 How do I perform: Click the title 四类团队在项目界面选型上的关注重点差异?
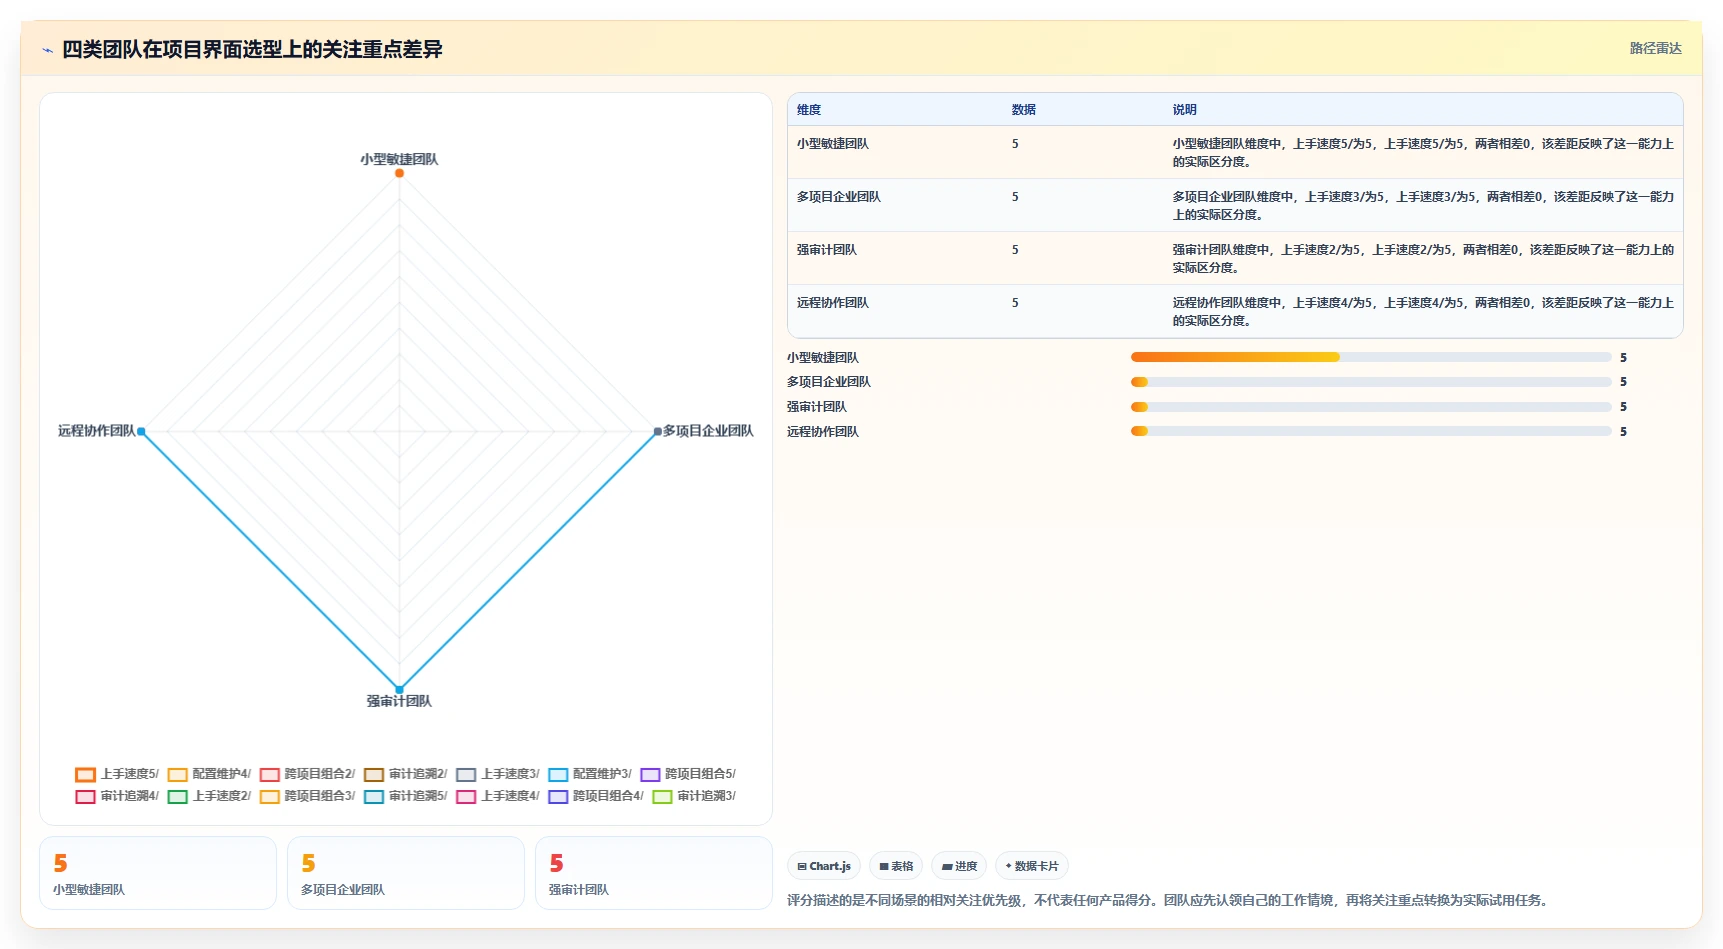click(x=252, y=49)
